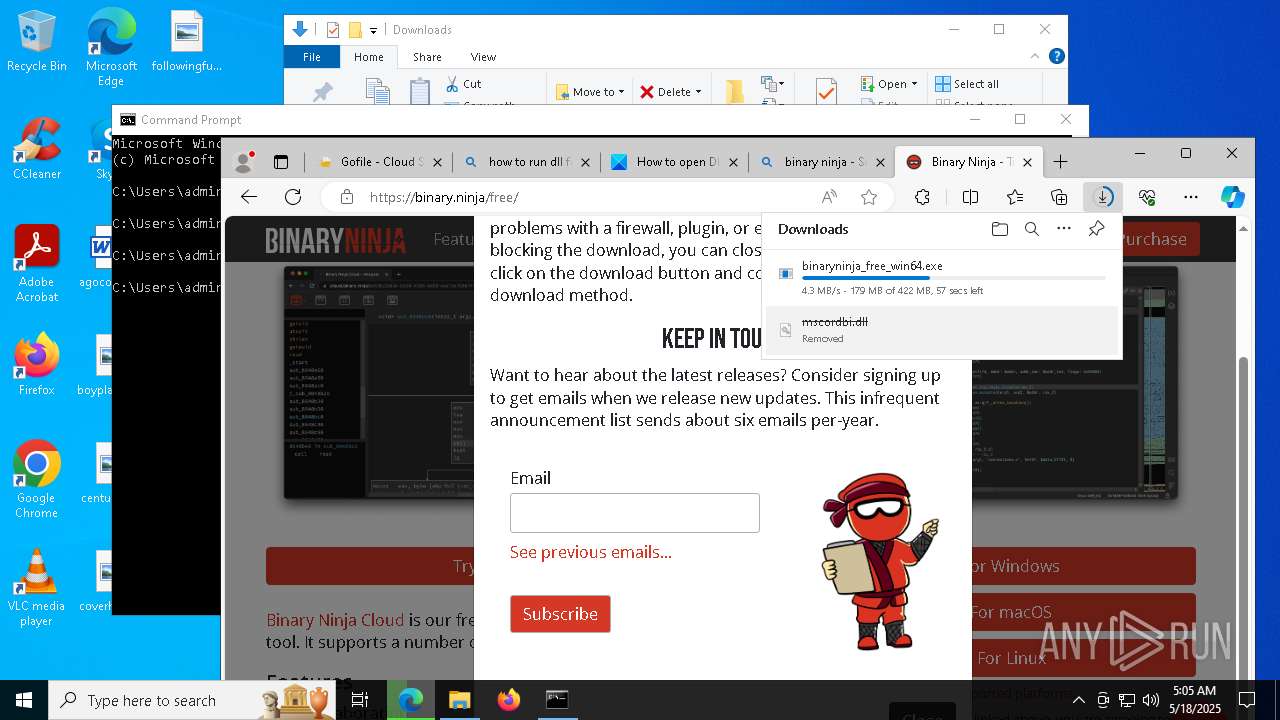Open downloads folder from Downloads panel
Screen dimensions: 1280x720
pyautogui.click(x=1000, y=229)
